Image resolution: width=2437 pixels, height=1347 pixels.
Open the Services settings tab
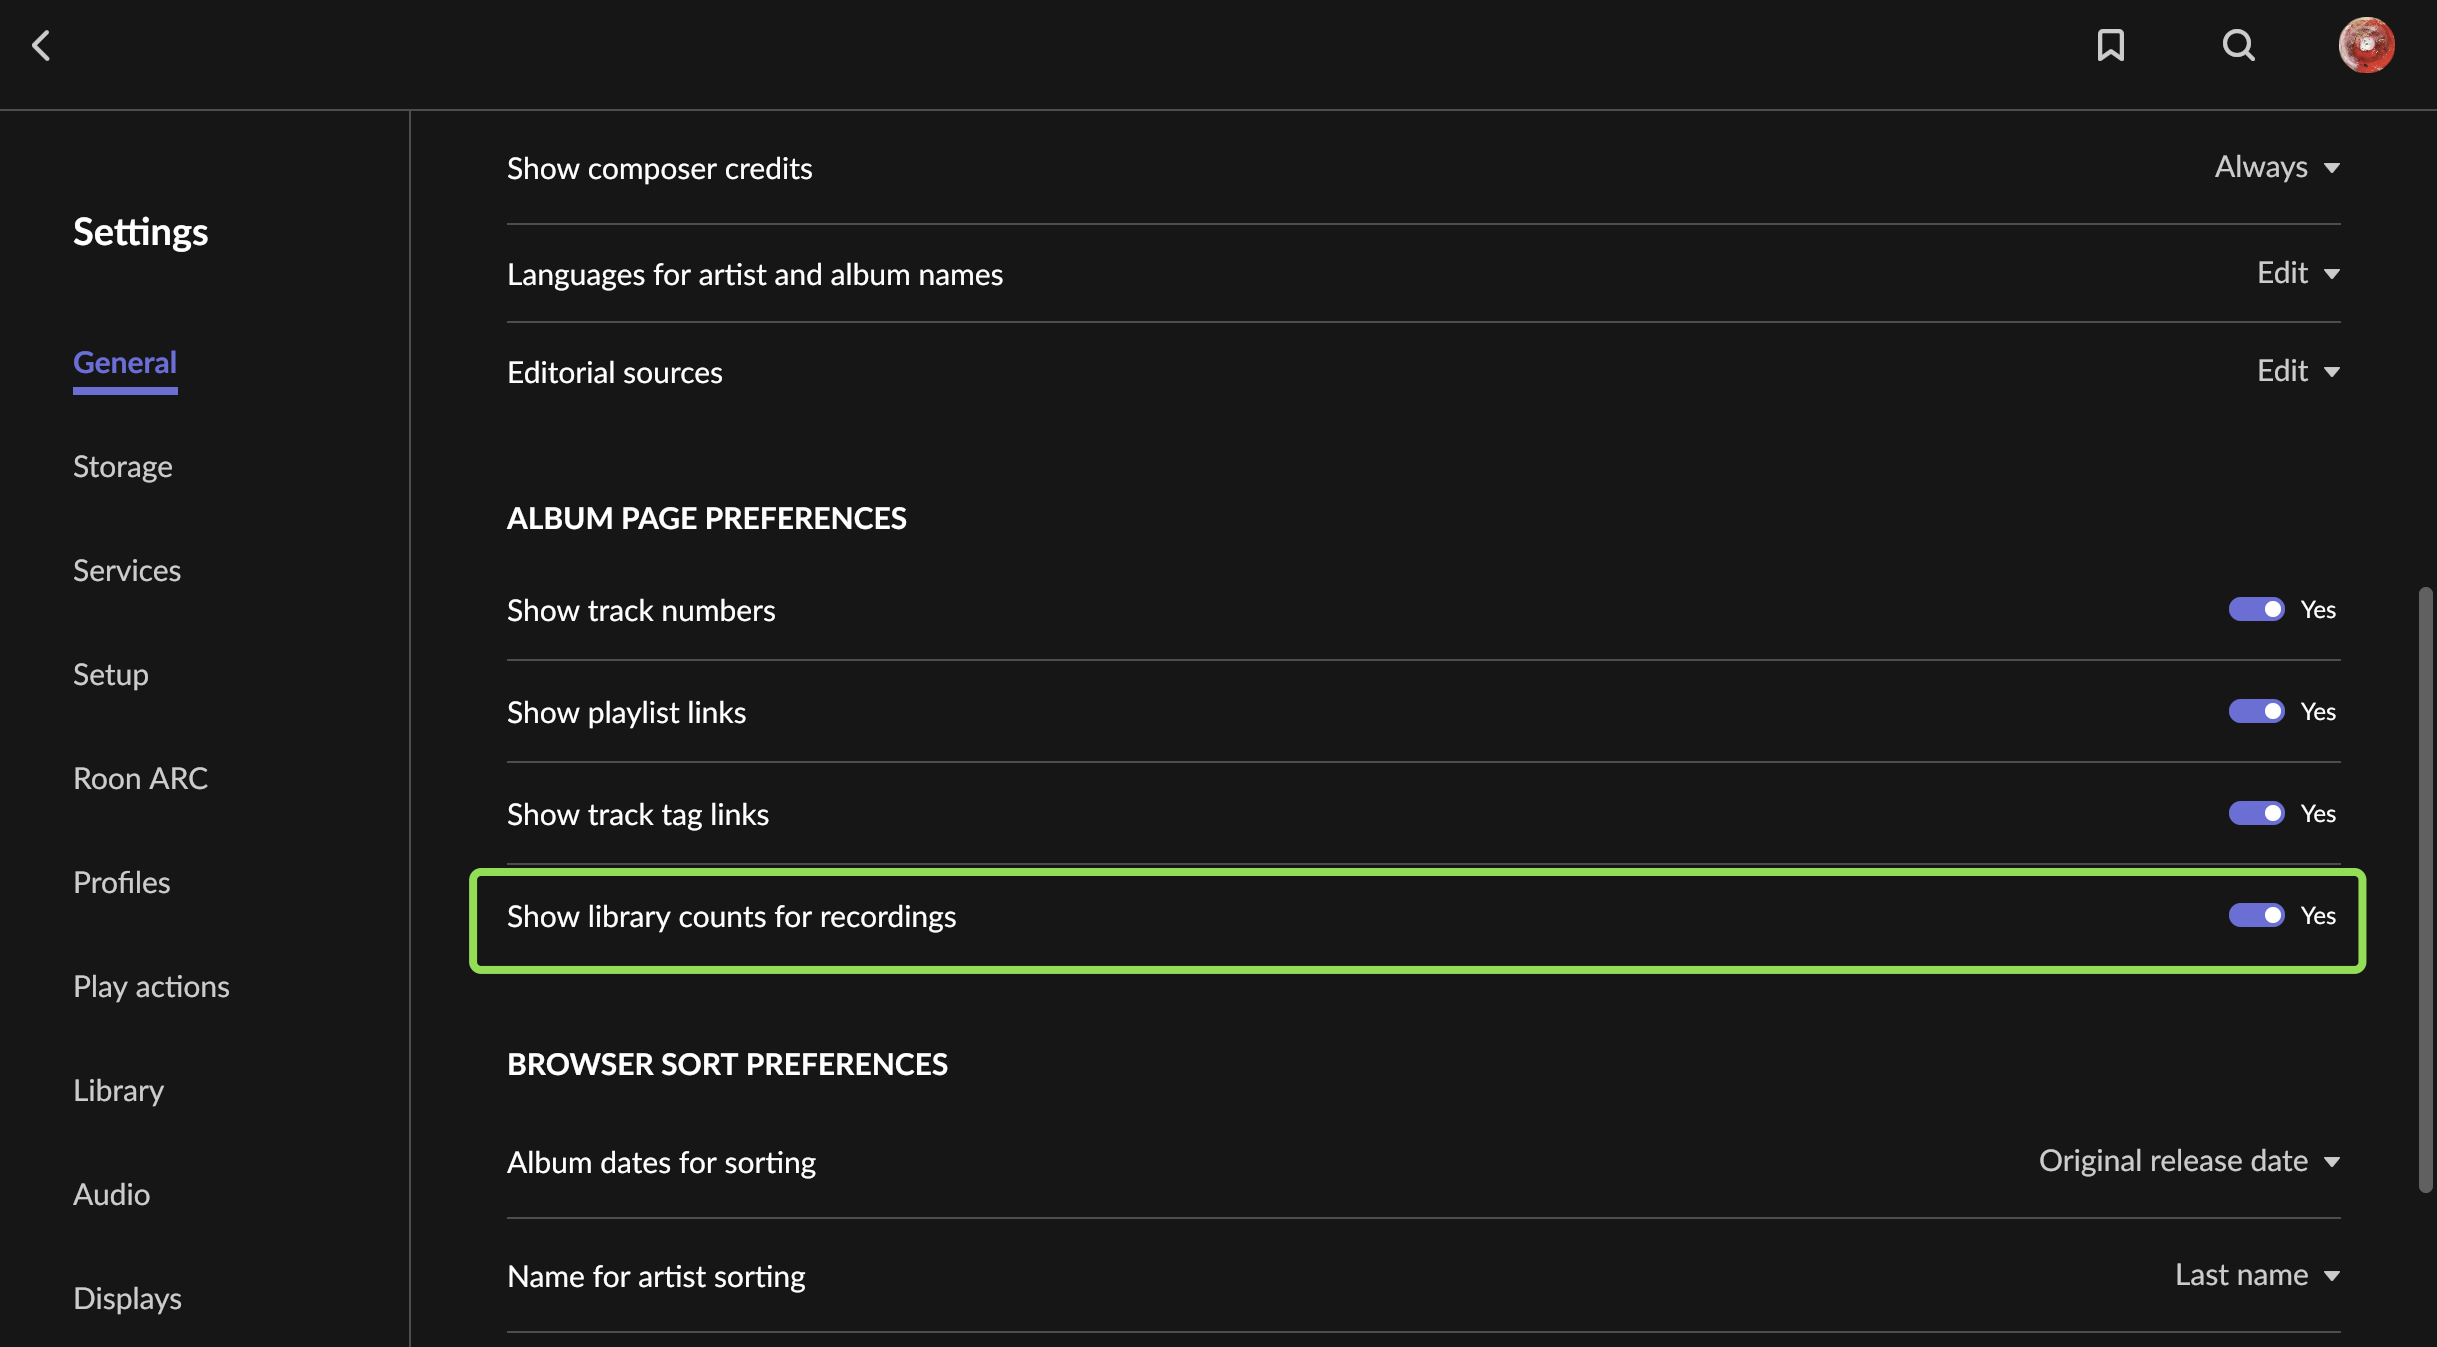127,571
